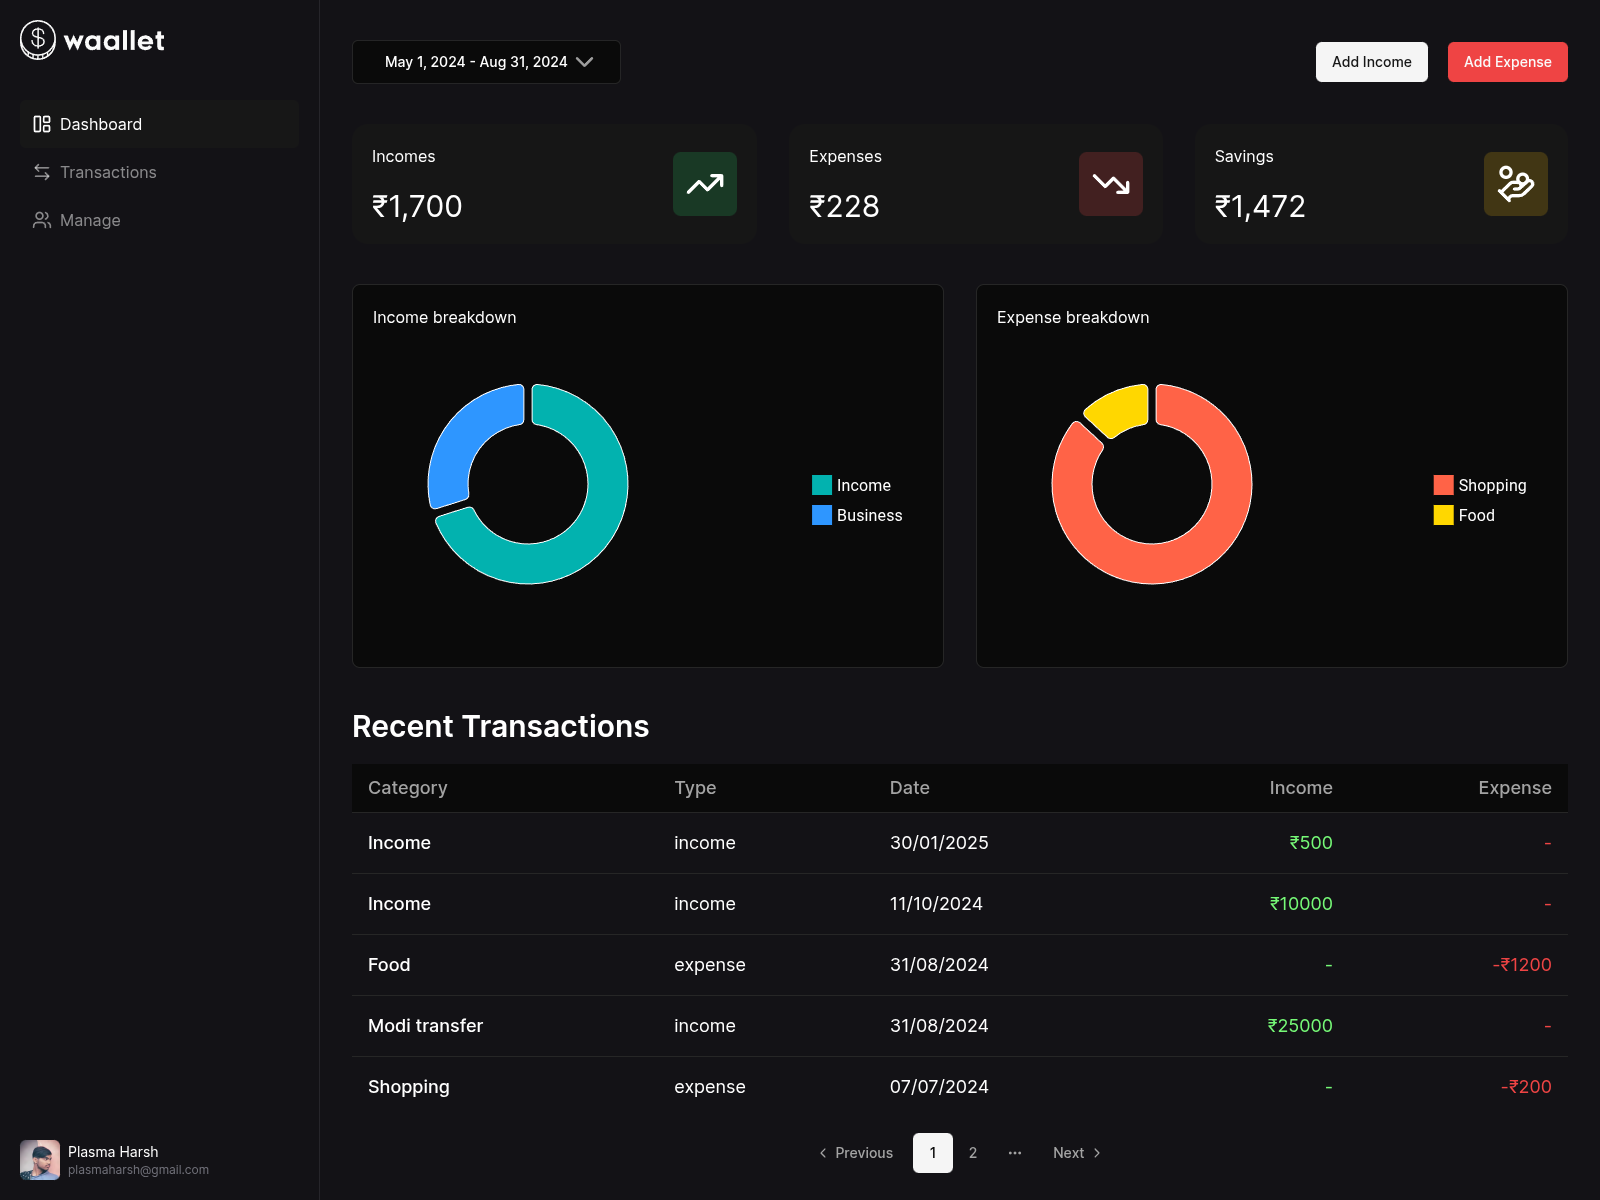Click the Date column header
The height and width of the screenshot is (1200, 1600).
[x=910, y=788]
